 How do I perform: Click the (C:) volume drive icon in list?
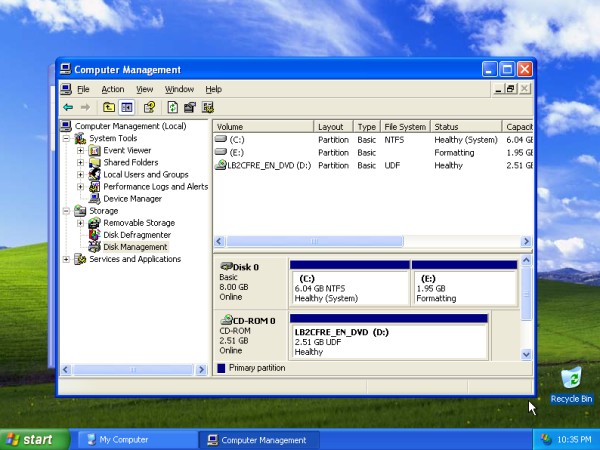pyautogui.click(x=221, y=139)
